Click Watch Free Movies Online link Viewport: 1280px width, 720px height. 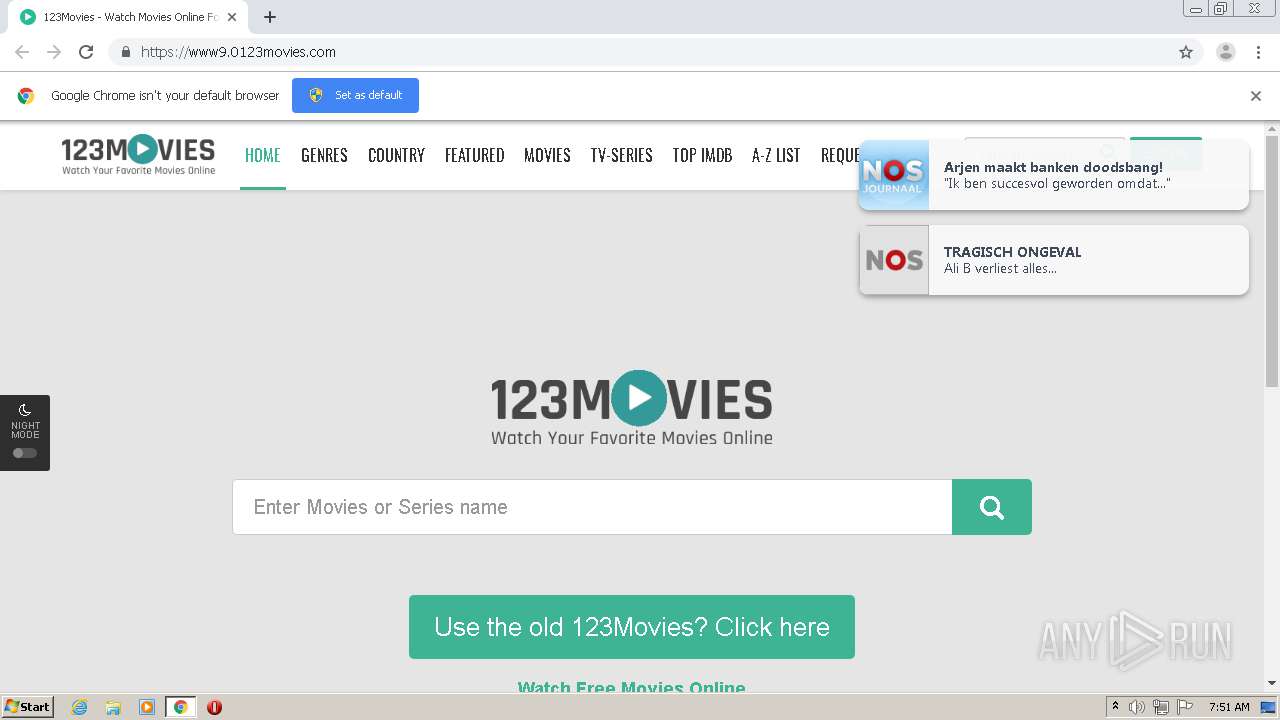[x=631, y=687]
